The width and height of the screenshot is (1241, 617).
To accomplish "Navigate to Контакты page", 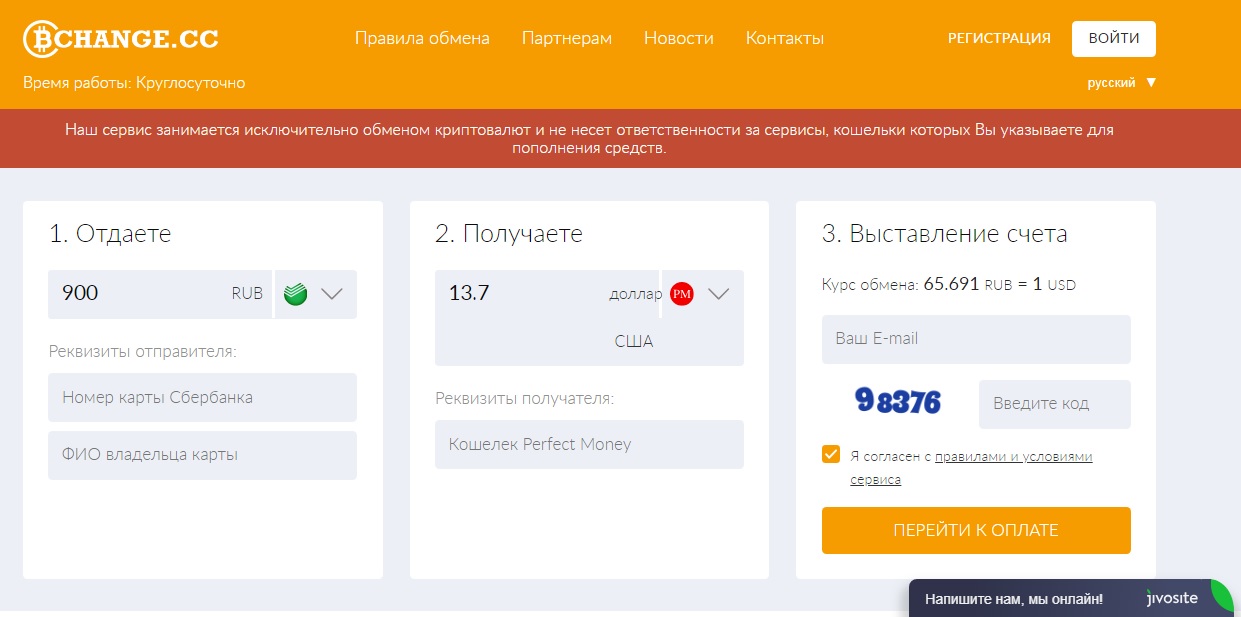I will click(x=784, y=39).
